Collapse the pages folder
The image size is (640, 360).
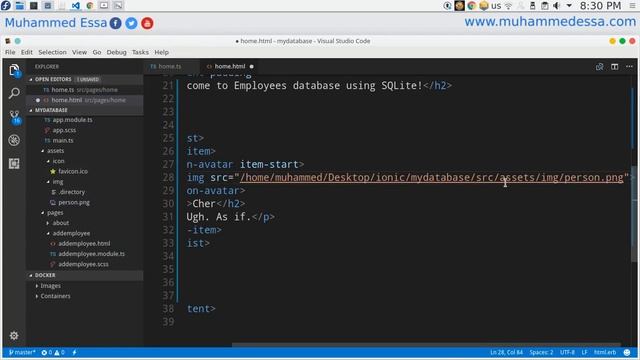pyautogui.click(x=55, y=213)
